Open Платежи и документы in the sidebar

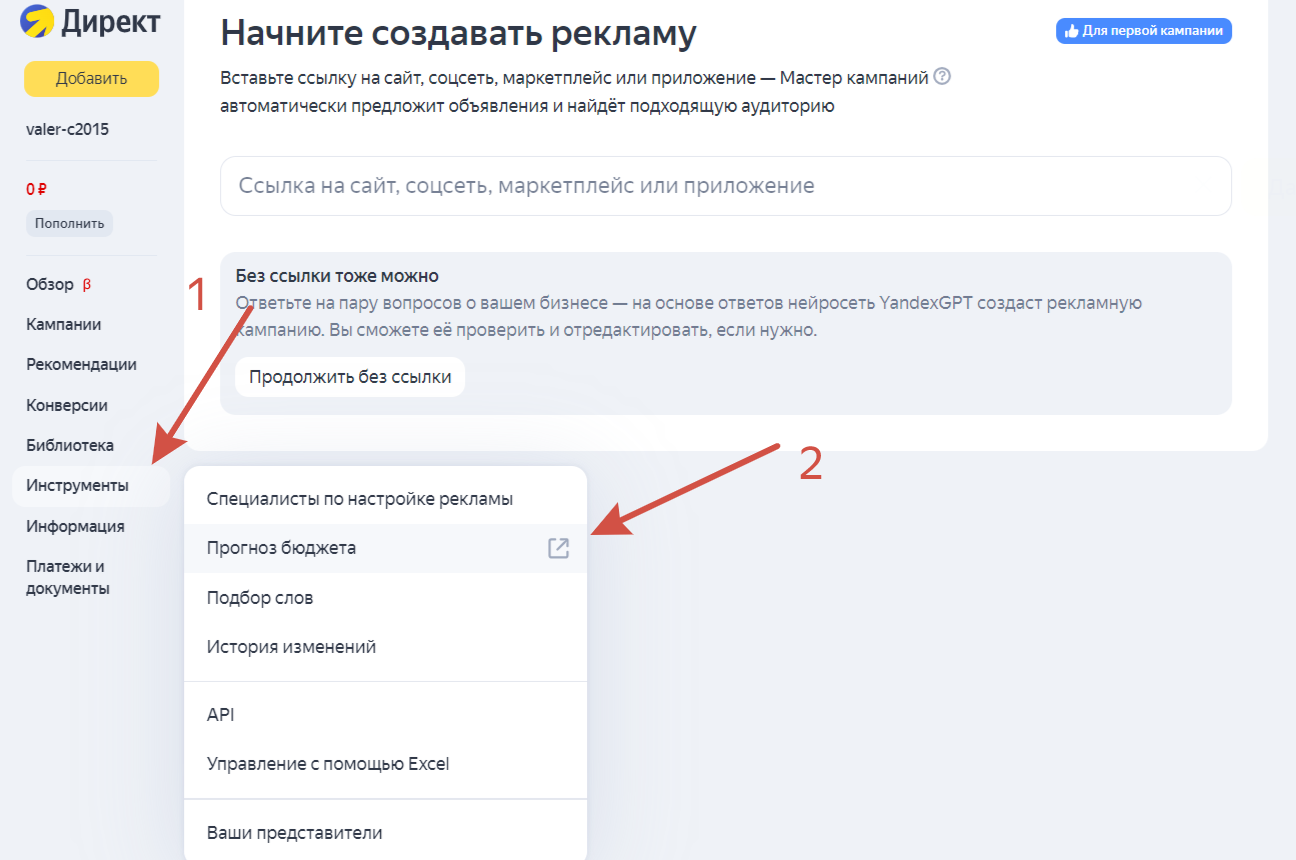68,577
